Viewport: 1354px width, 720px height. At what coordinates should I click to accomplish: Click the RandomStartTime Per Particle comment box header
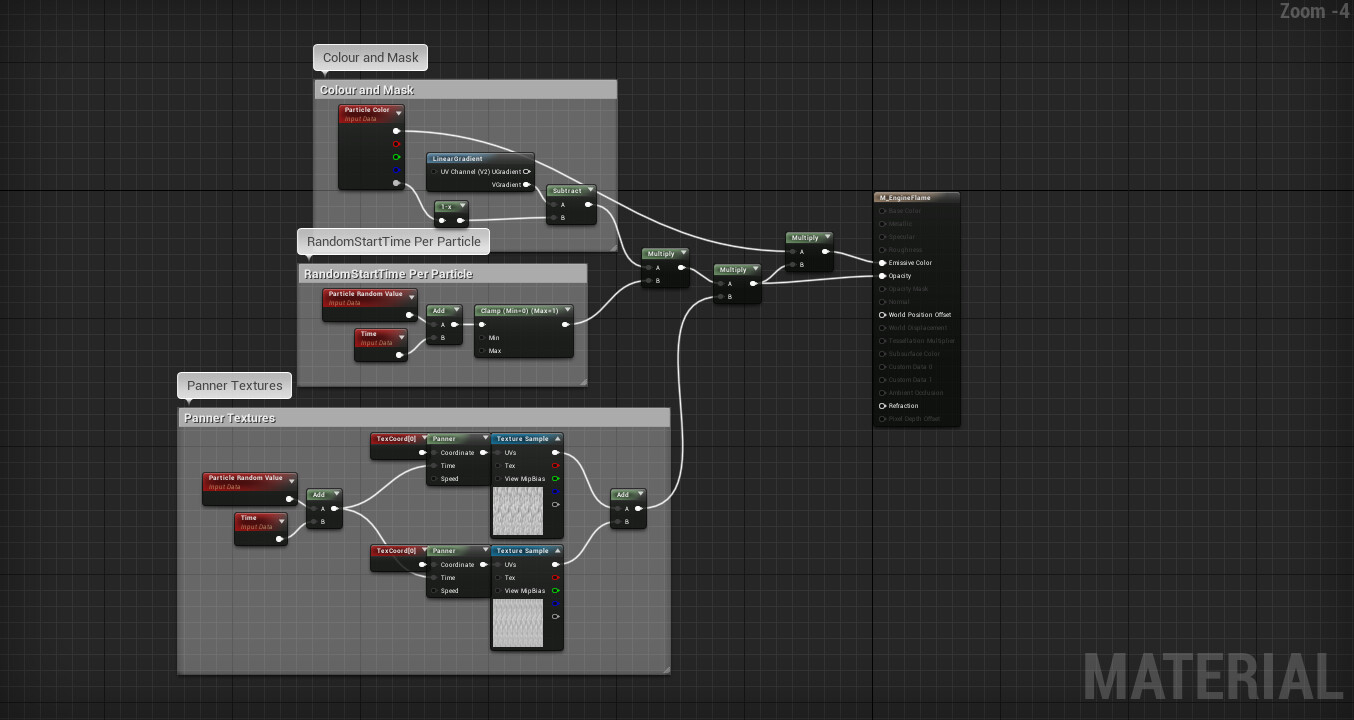pos(442,274)
